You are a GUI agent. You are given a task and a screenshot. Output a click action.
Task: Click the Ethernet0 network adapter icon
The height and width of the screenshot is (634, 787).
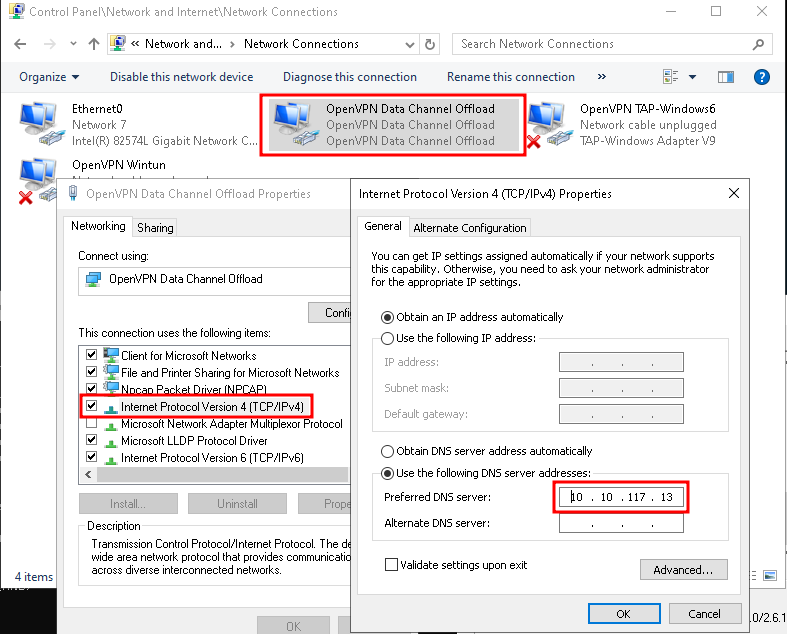tap(40, 124)
